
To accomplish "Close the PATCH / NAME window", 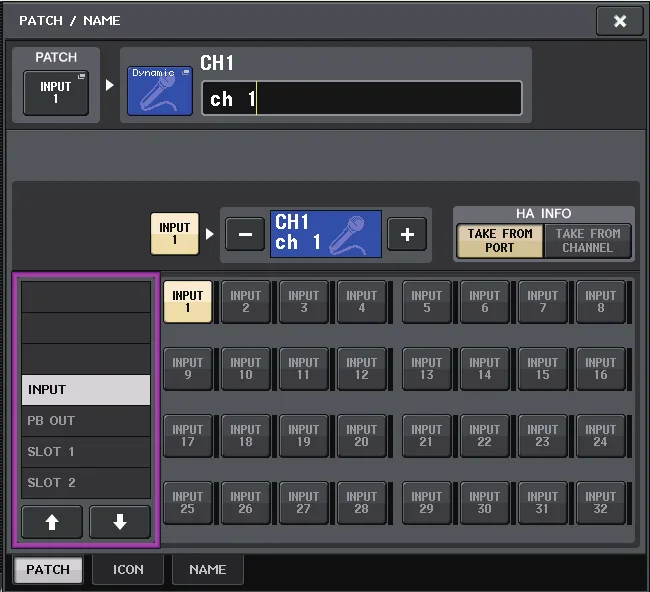I will (620, 21).
